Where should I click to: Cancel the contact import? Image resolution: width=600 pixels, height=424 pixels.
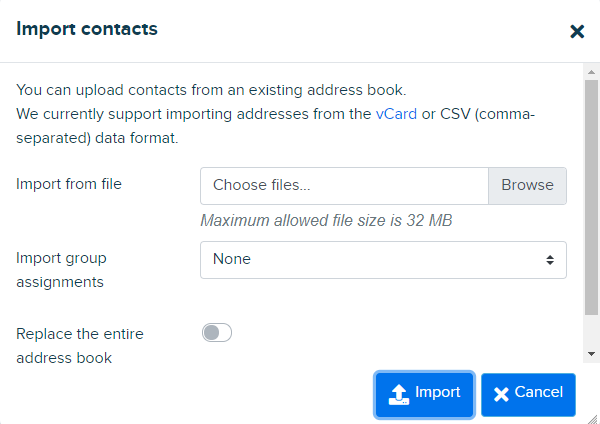(528, 395)
